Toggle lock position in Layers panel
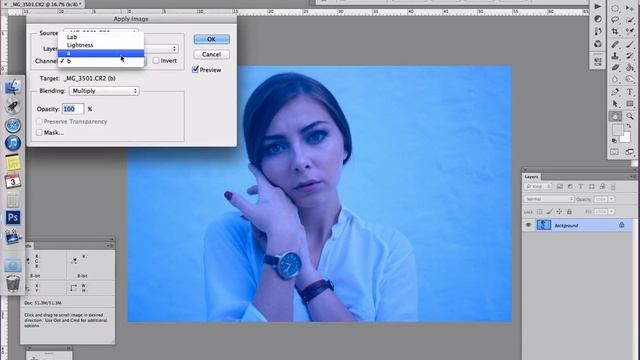640x360 pixels. [559, 211]
